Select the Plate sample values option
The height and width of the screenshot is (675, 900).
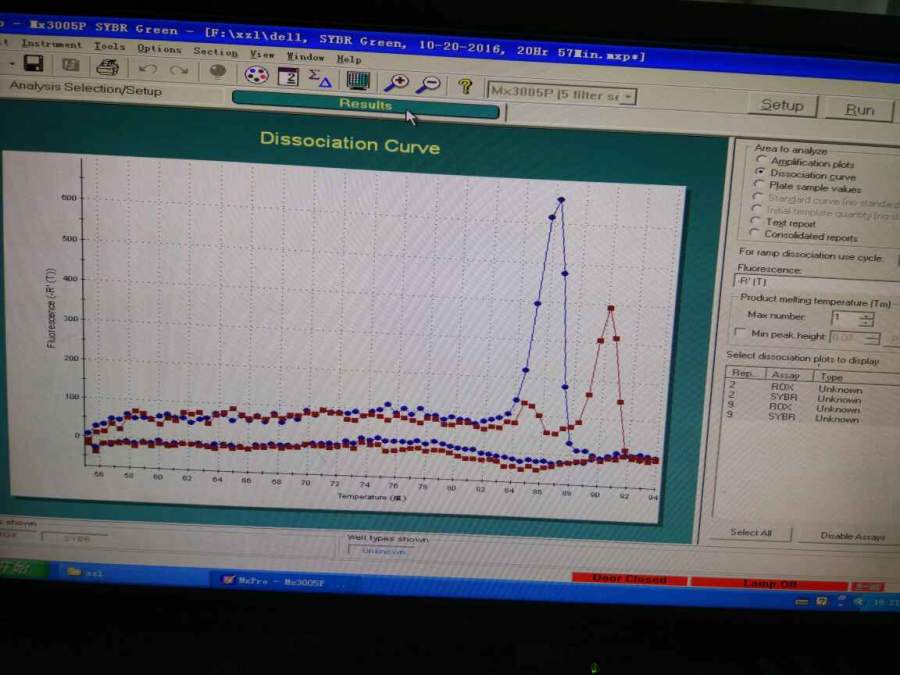[815, 187]
